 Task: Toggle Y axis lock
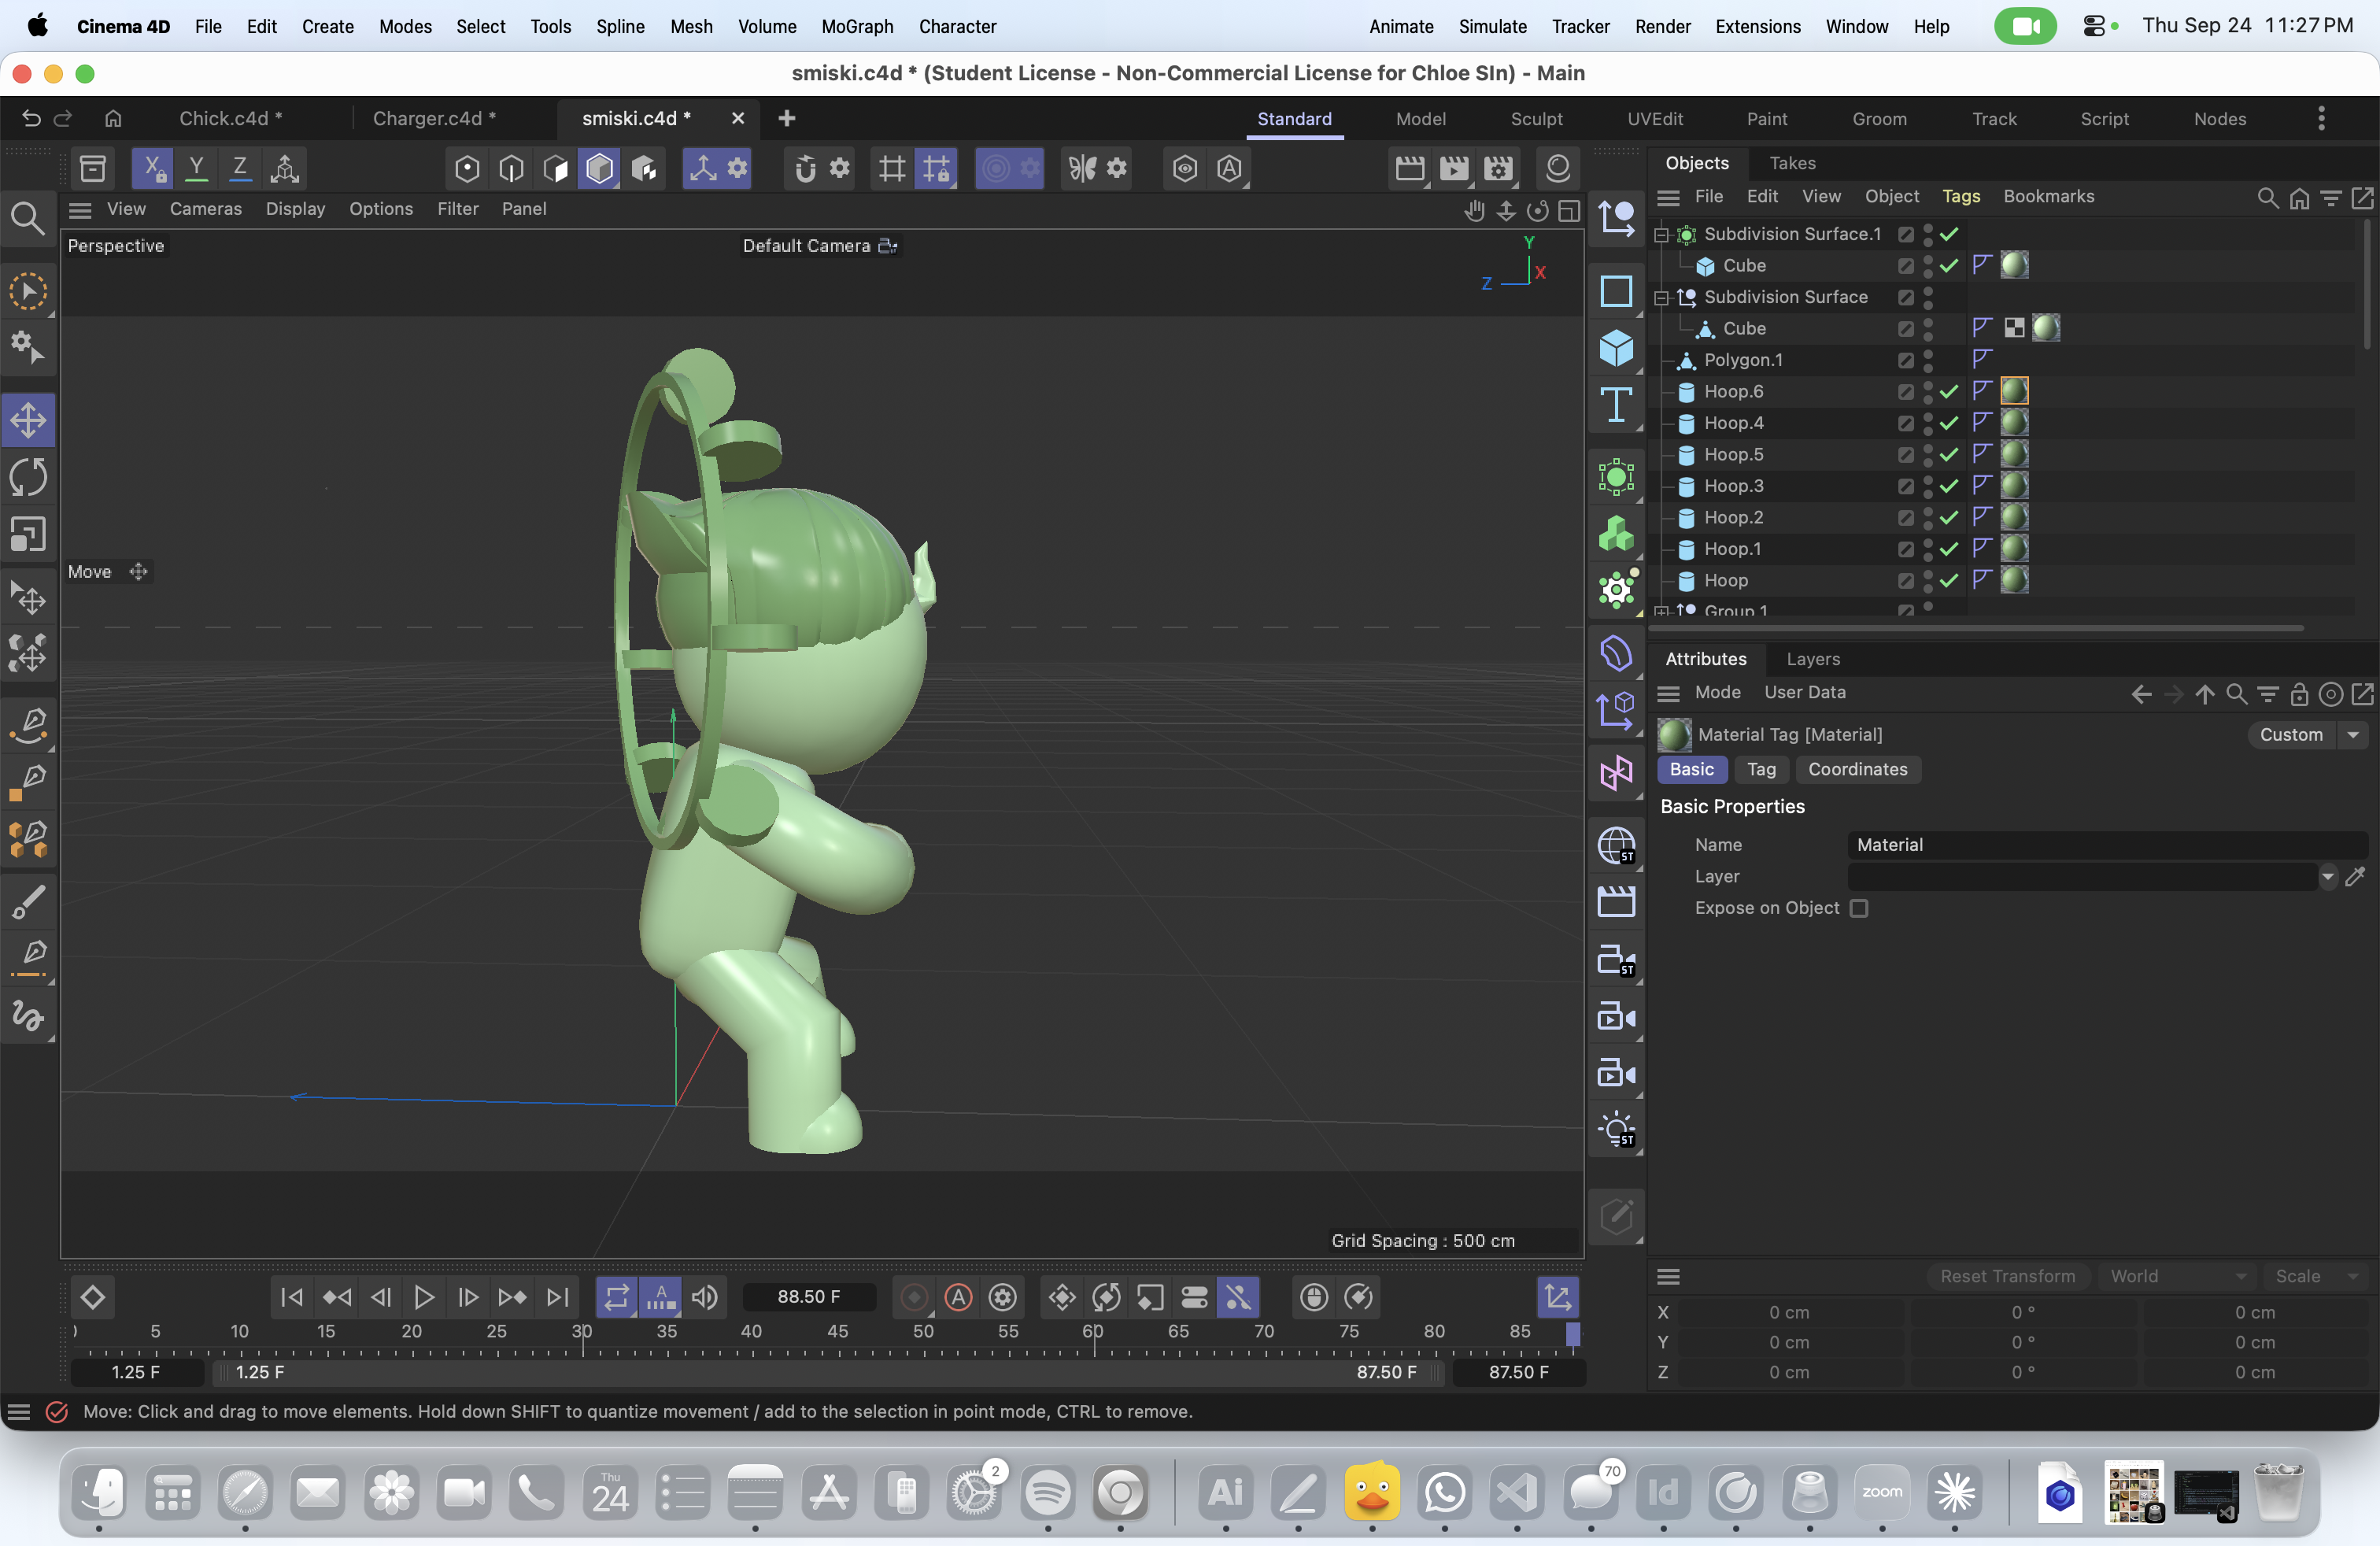click(x=197, y=168)
